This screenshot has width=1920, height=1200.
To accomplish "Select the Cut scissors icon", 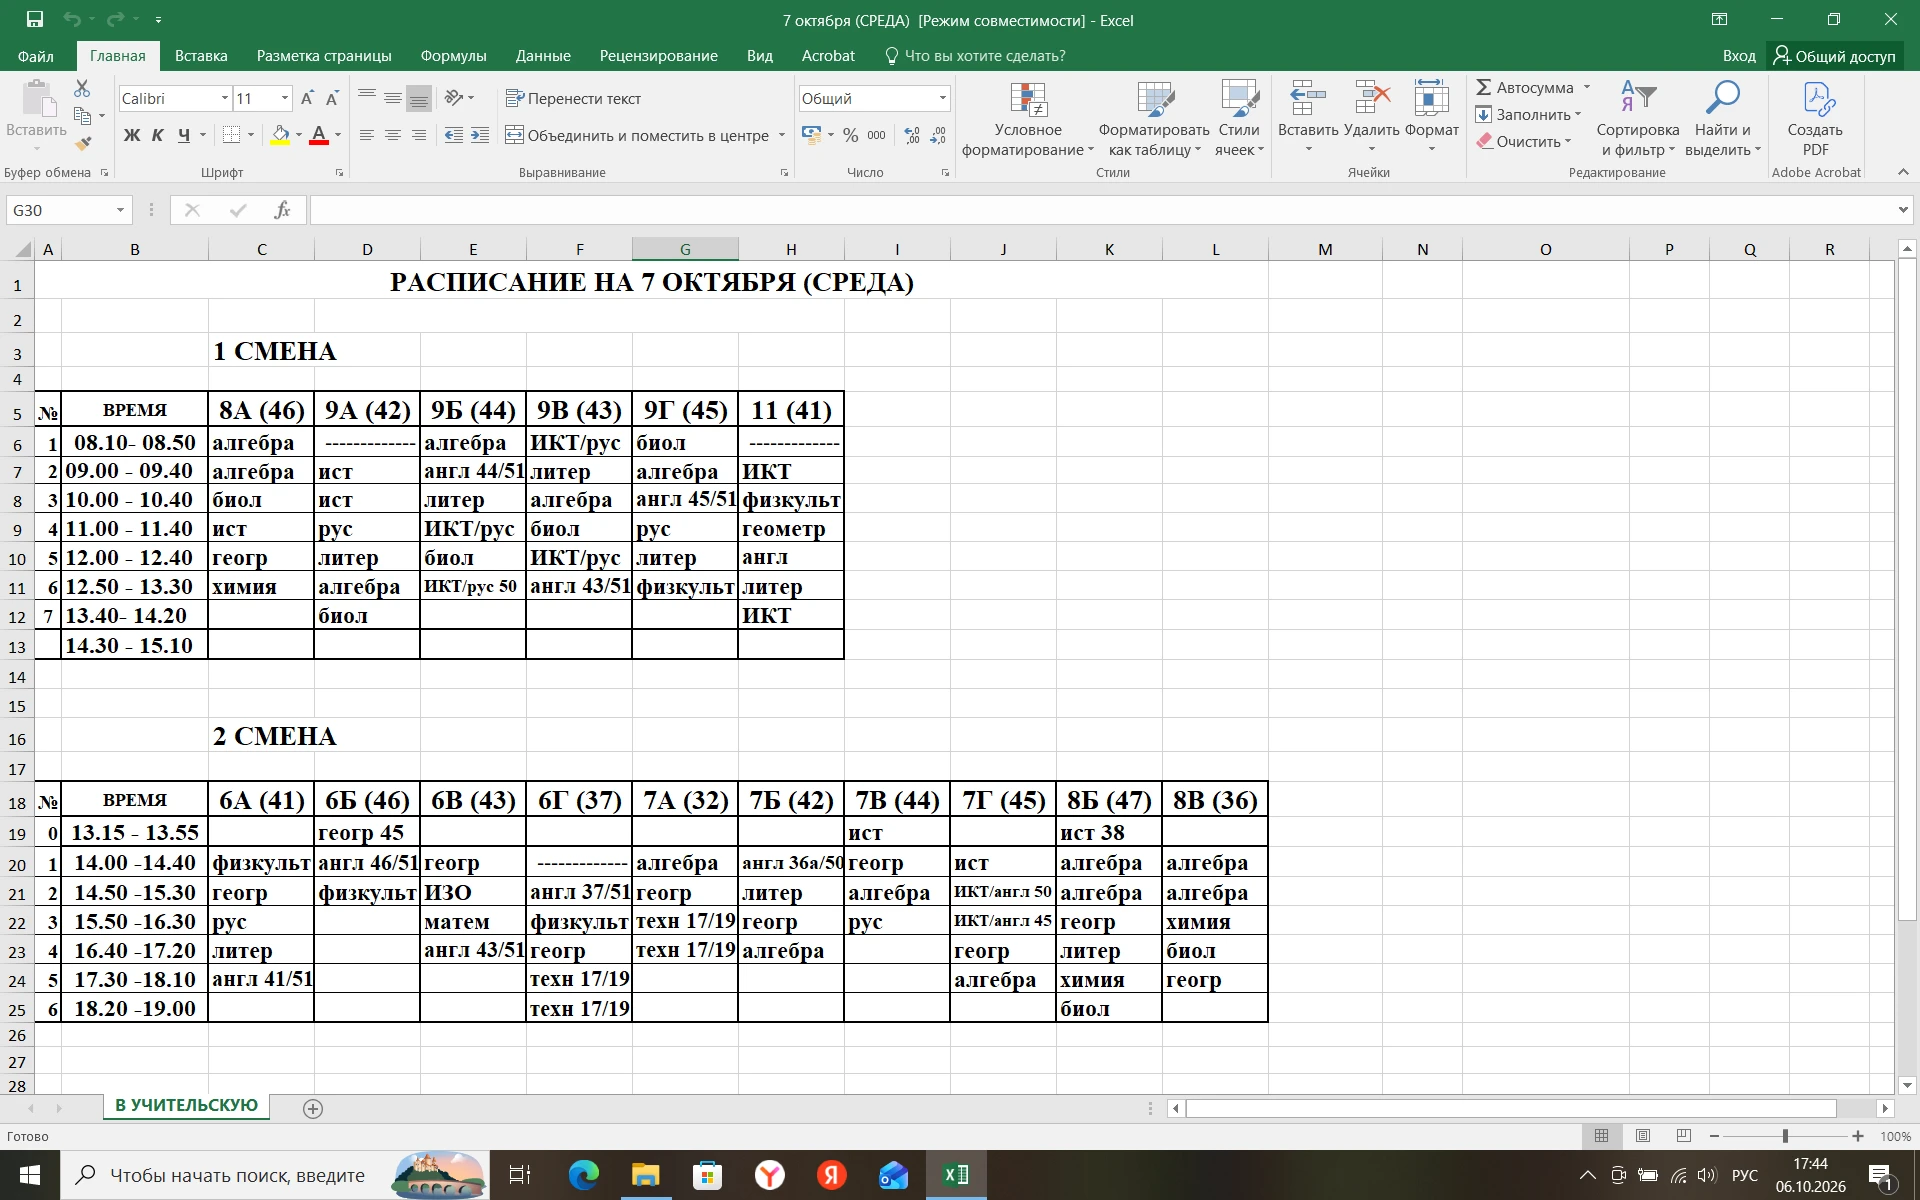I will coord(83,88).
